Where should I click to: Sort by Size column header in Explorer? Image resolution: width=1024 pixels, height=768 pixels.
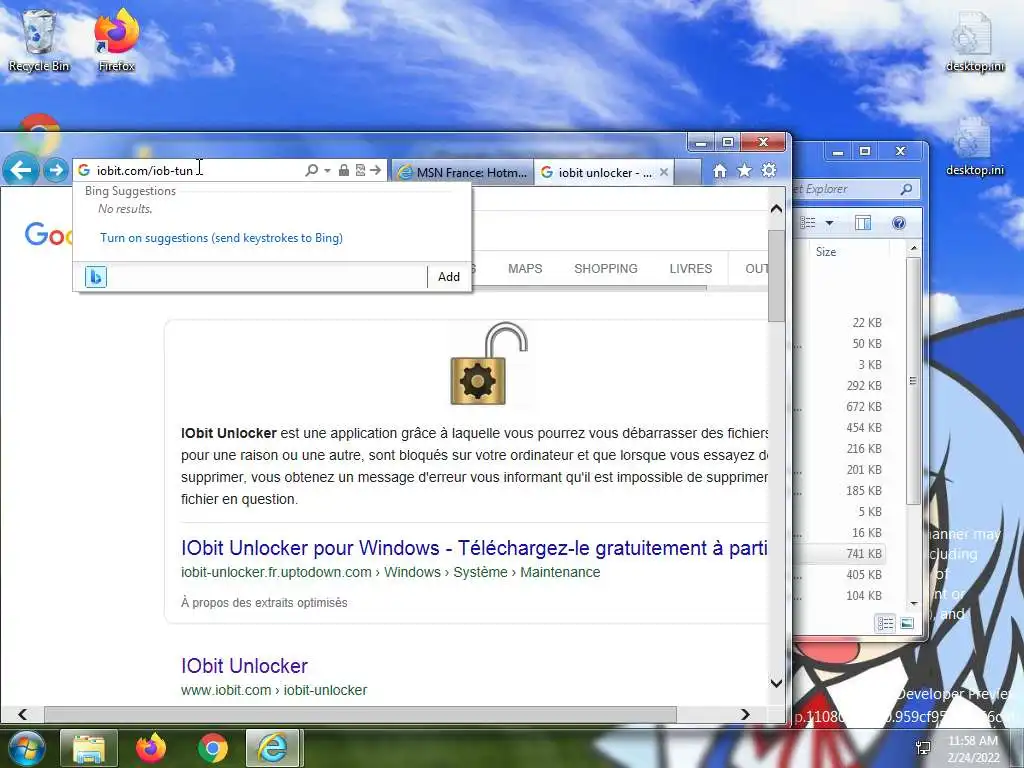825,251
